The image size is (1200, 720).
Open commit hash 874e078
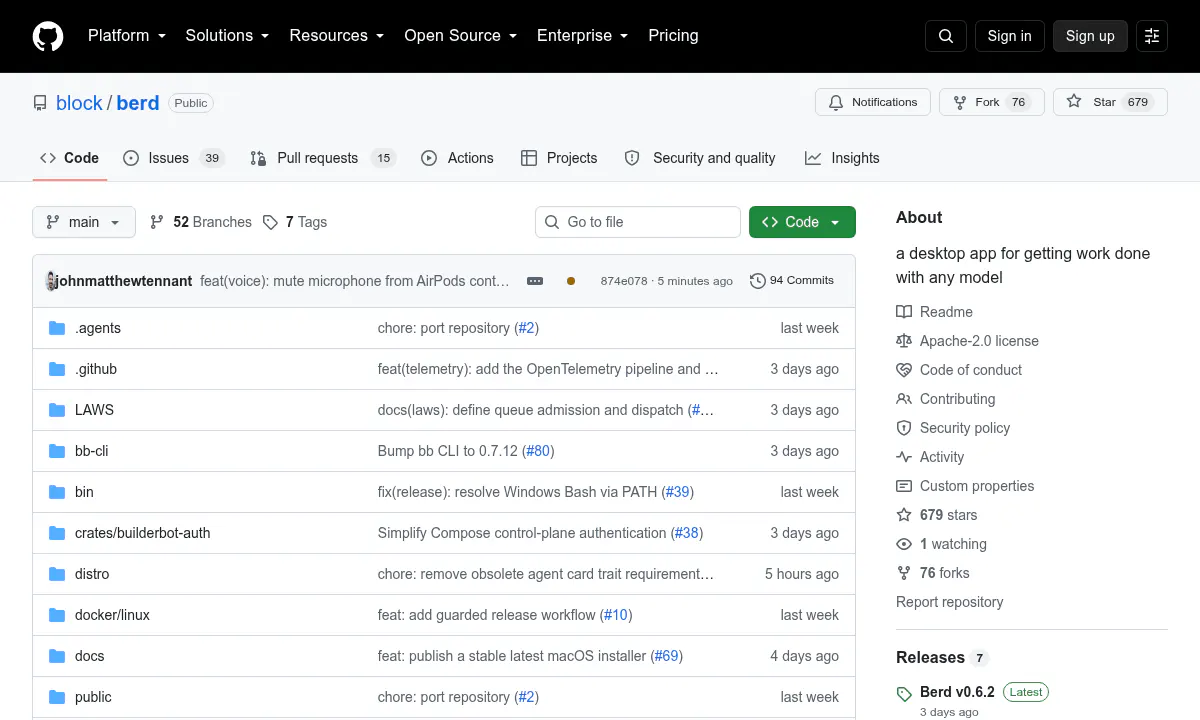point(624,281)
